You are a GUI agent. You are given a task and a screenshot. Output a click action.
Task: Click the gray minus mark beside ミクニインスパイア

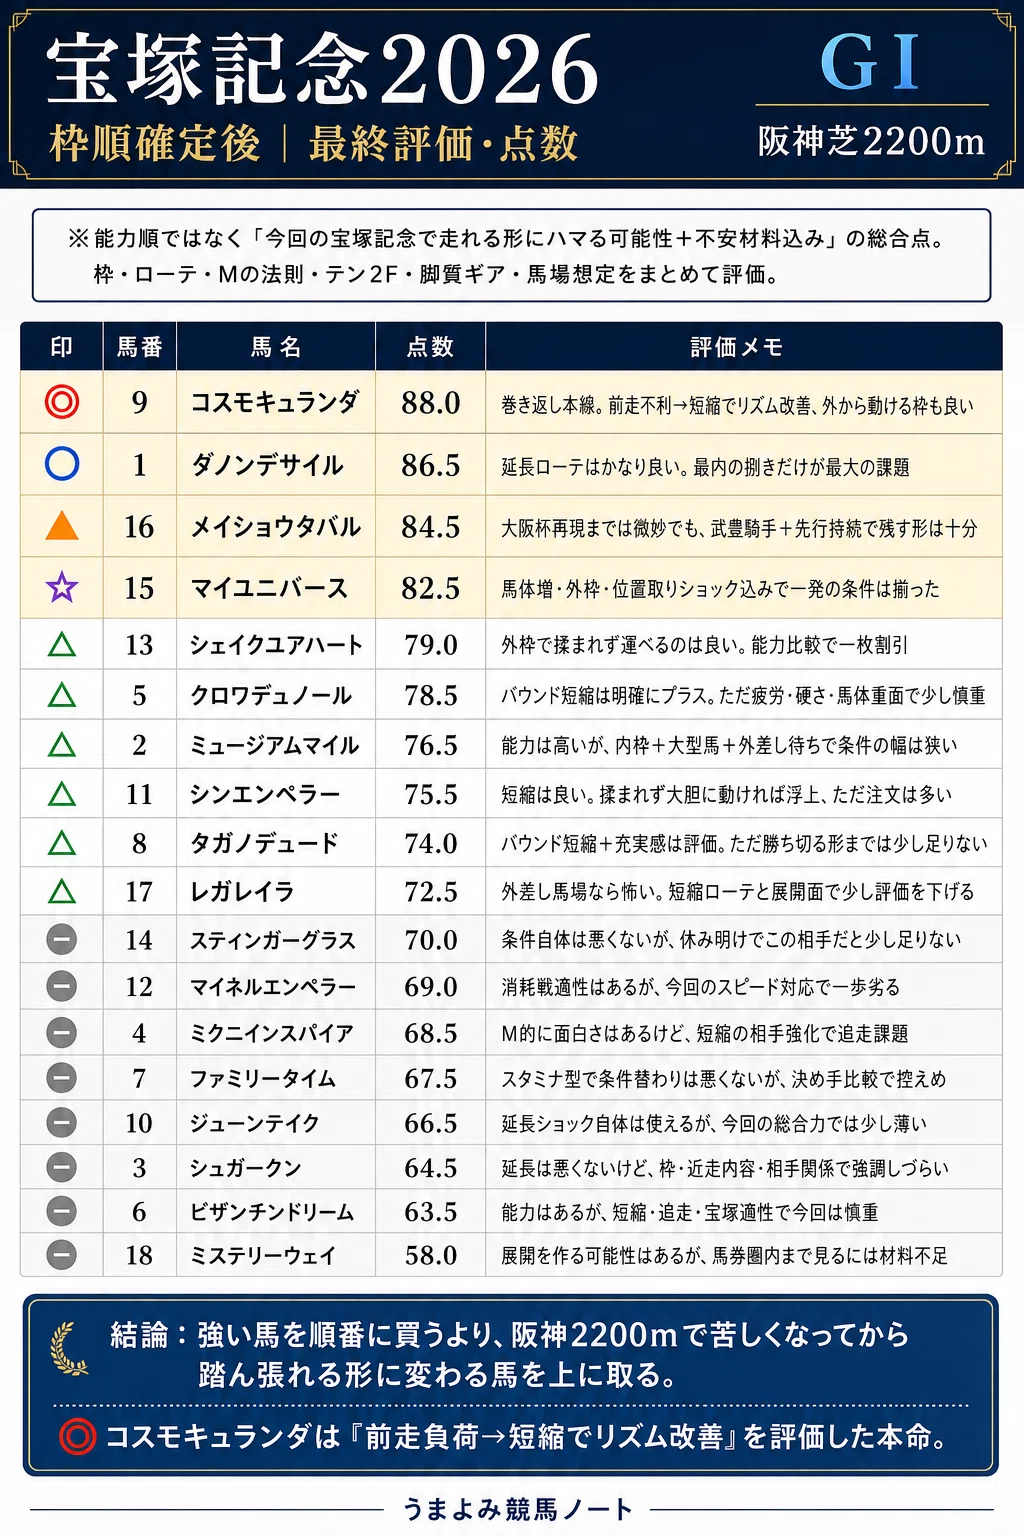click(62, 1032)
